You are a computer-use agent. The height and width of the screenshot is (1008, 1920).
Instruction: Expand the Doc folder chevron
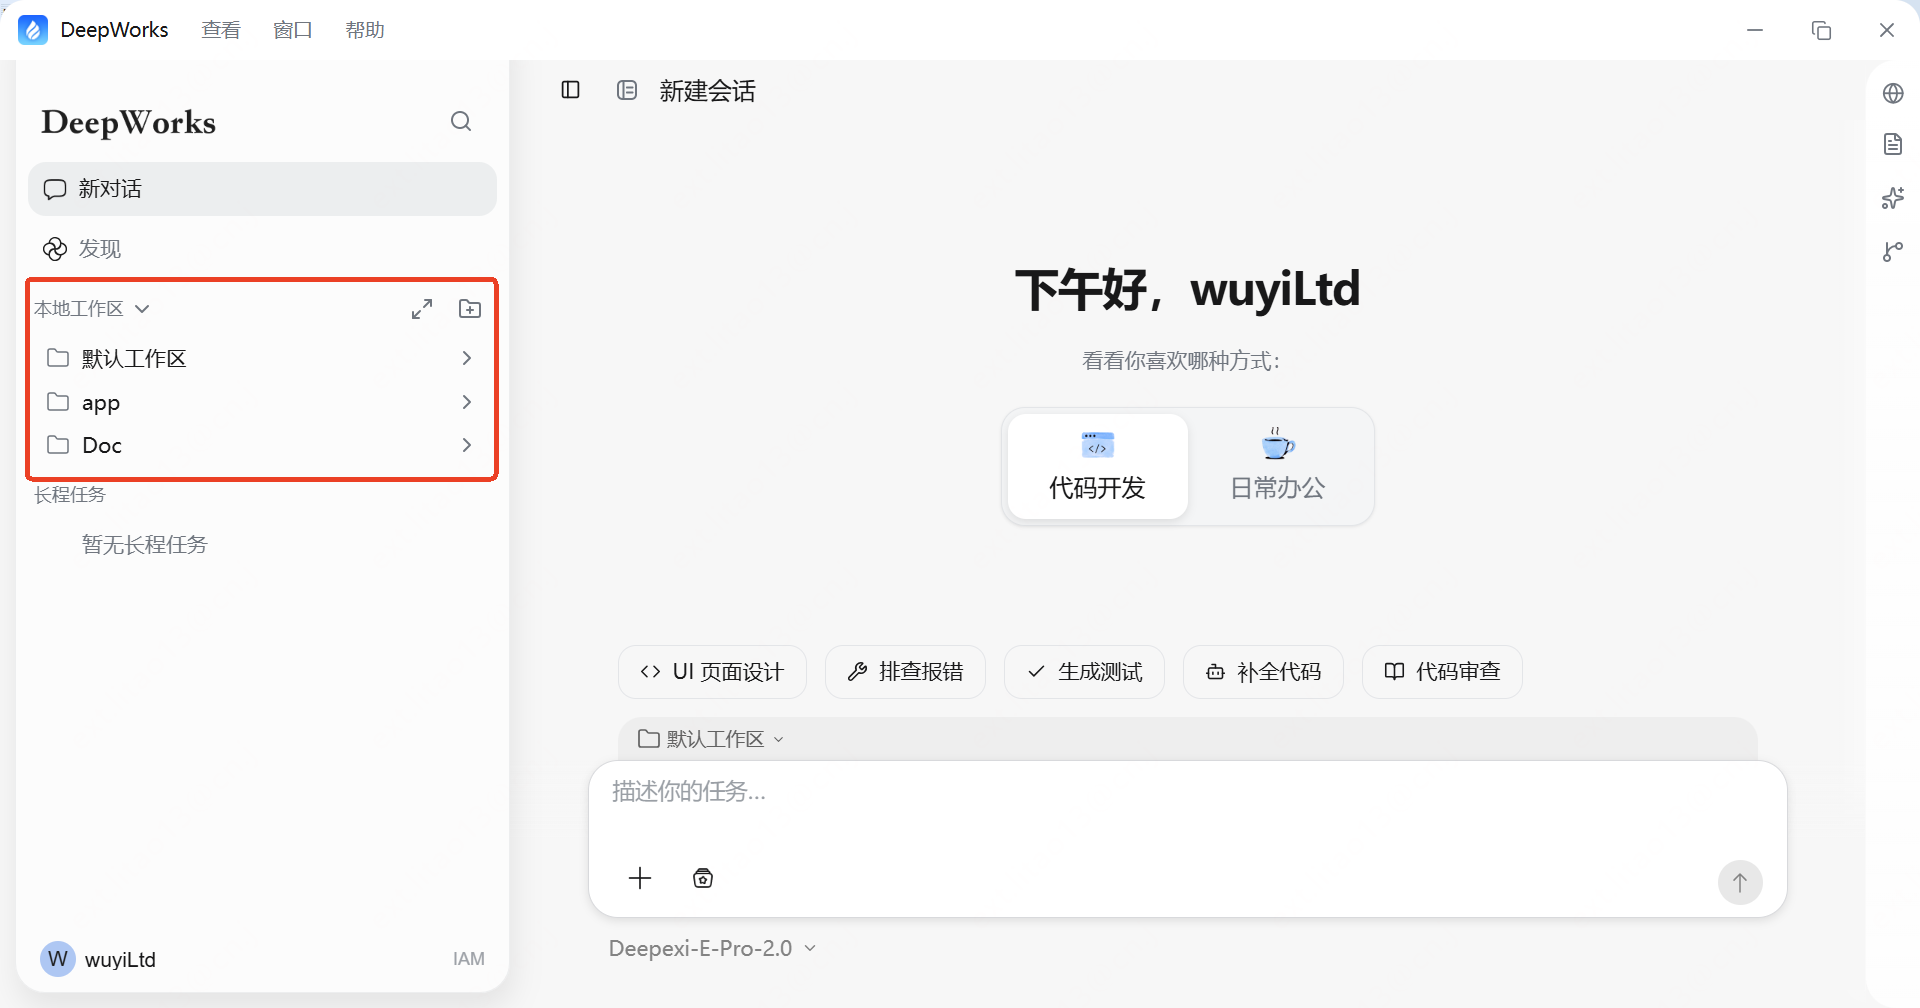(466, 445)
